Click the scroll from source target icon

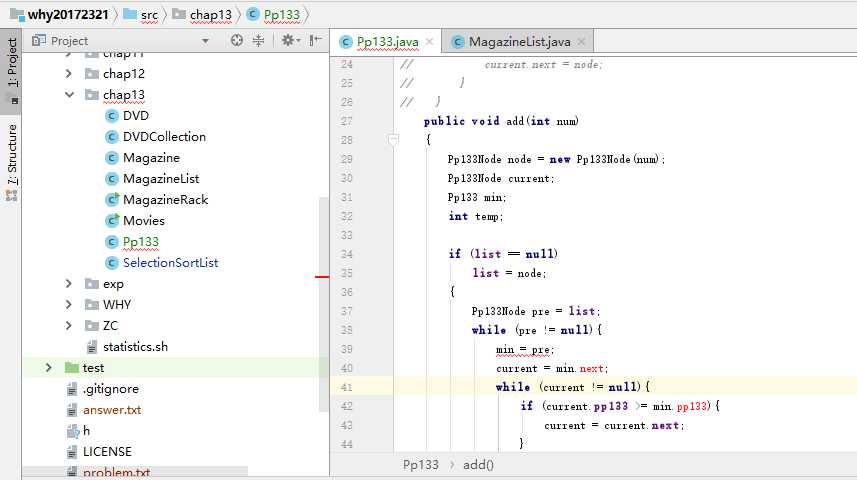pos(237,41)
